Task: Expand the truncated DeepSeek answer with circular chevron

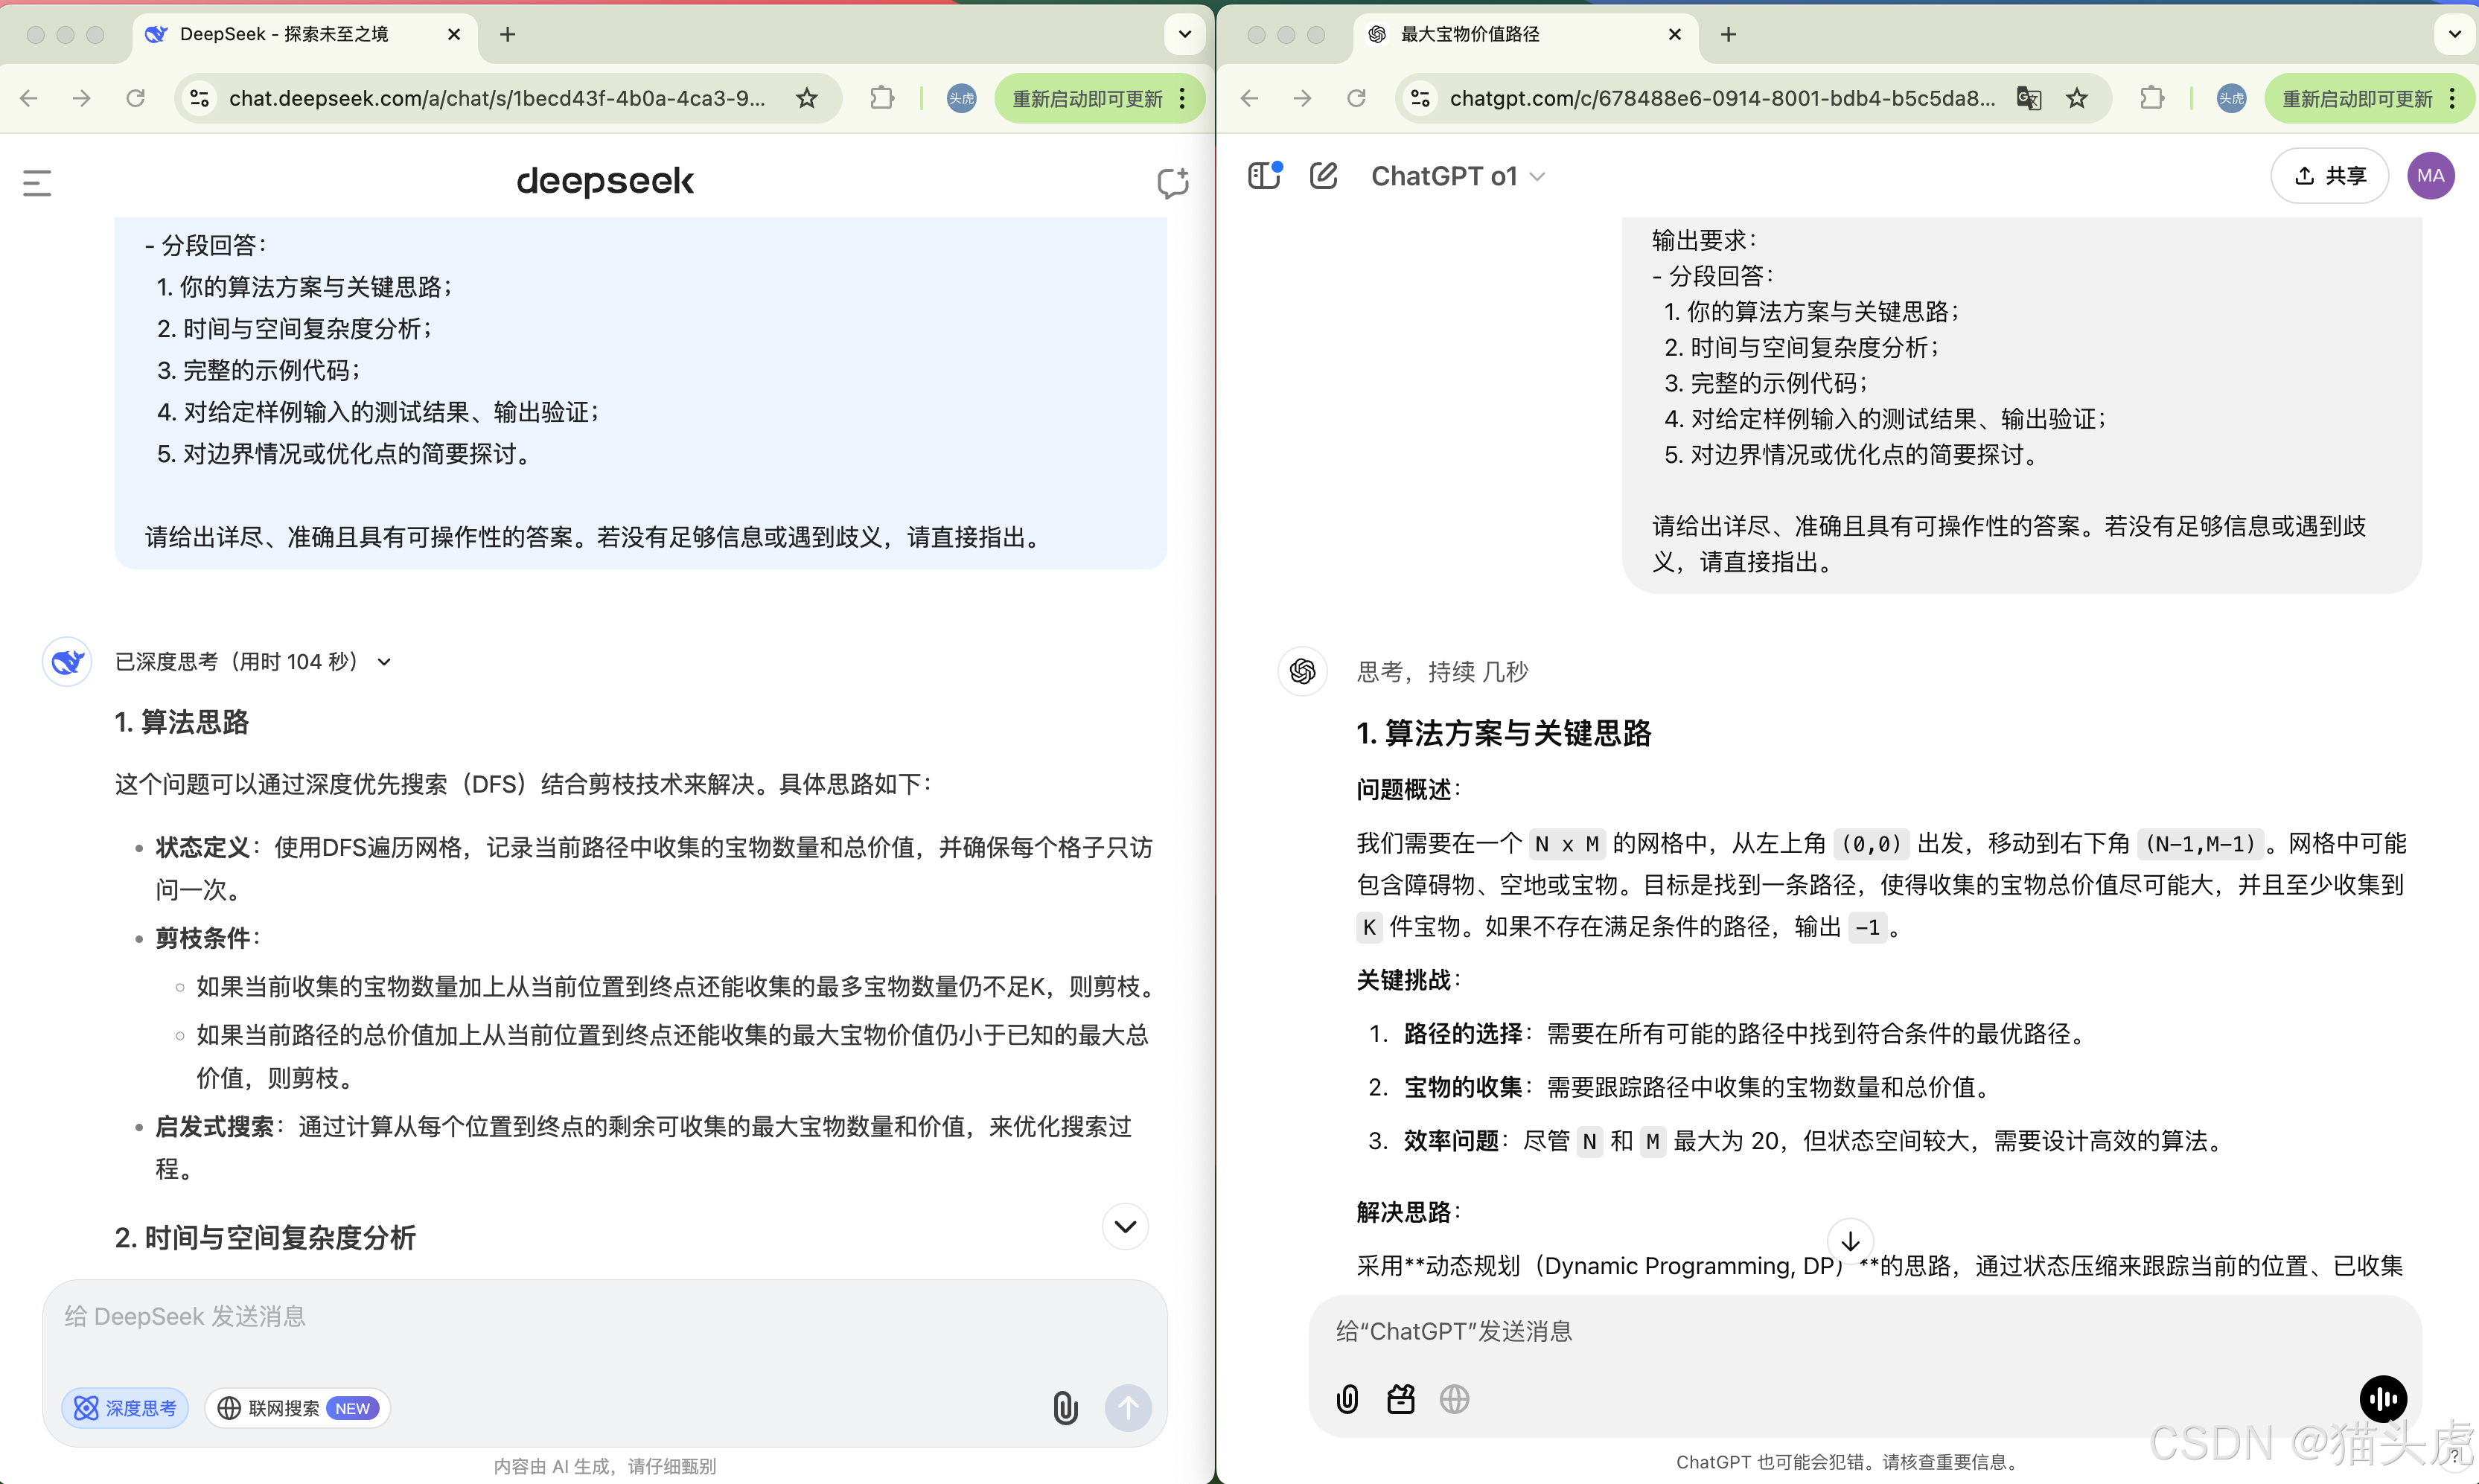Action: point(1125,1226)
